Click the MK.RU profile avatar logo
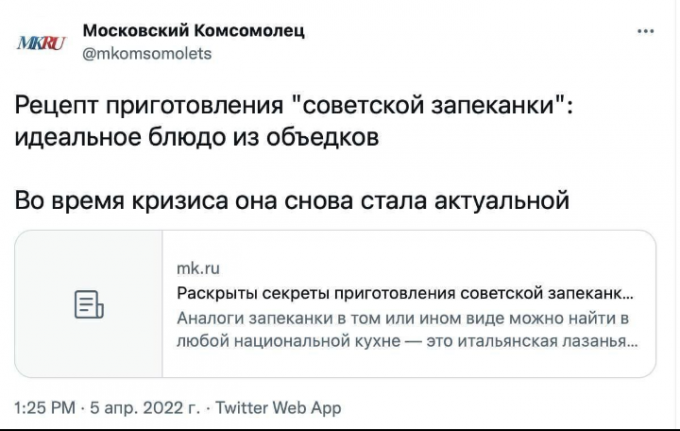680x431 pixels. [x=41, y=43]
